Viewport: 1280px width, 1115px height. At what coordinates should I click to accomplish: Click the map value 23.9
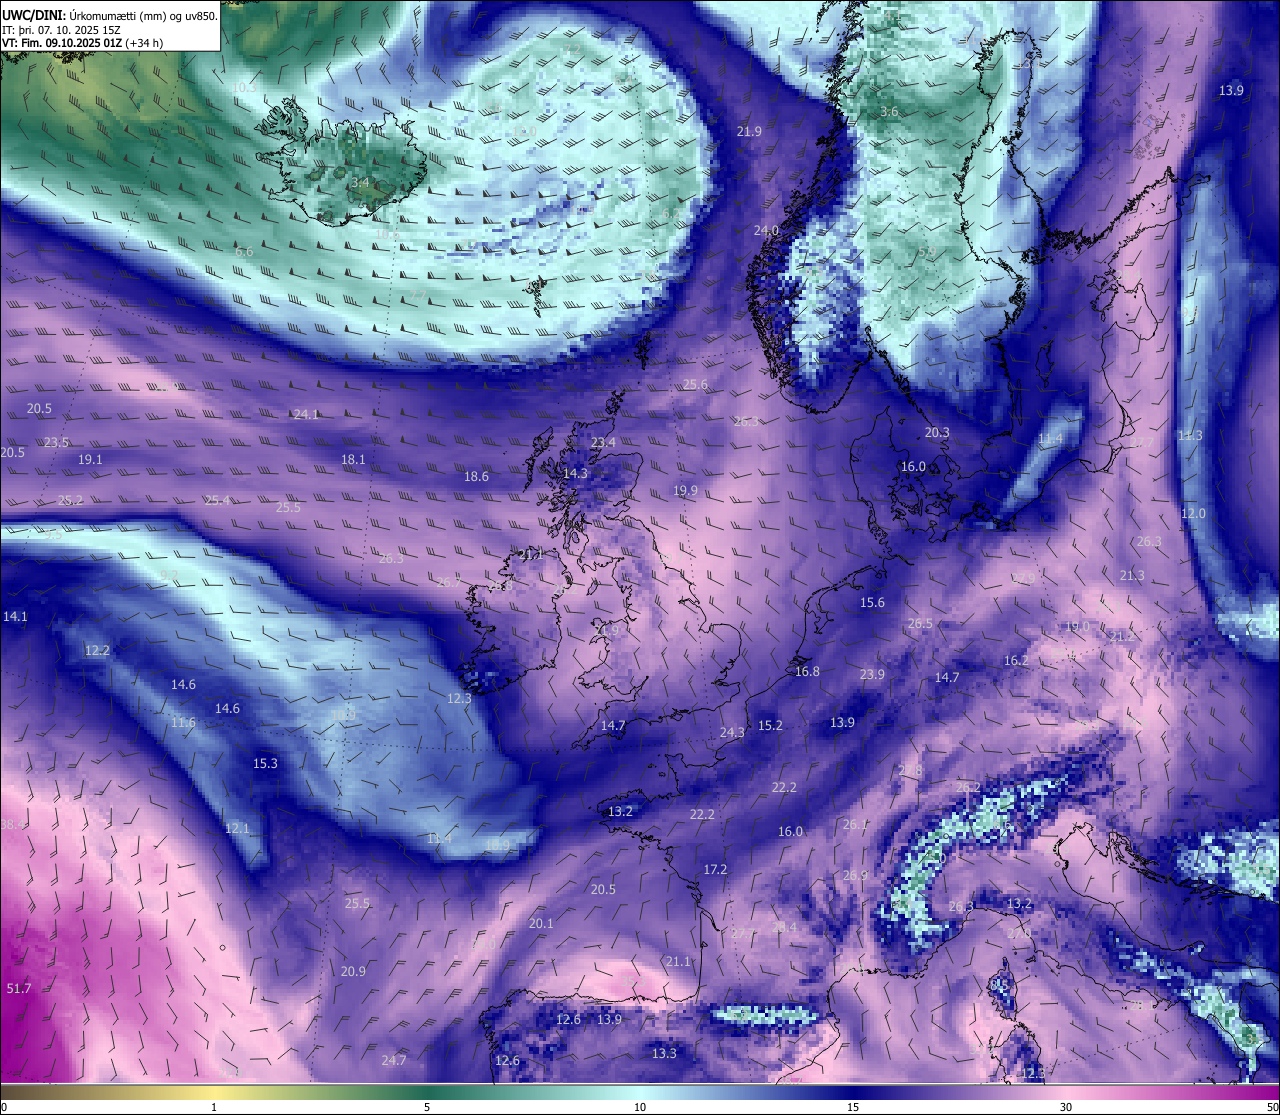(x=872, y=674)
